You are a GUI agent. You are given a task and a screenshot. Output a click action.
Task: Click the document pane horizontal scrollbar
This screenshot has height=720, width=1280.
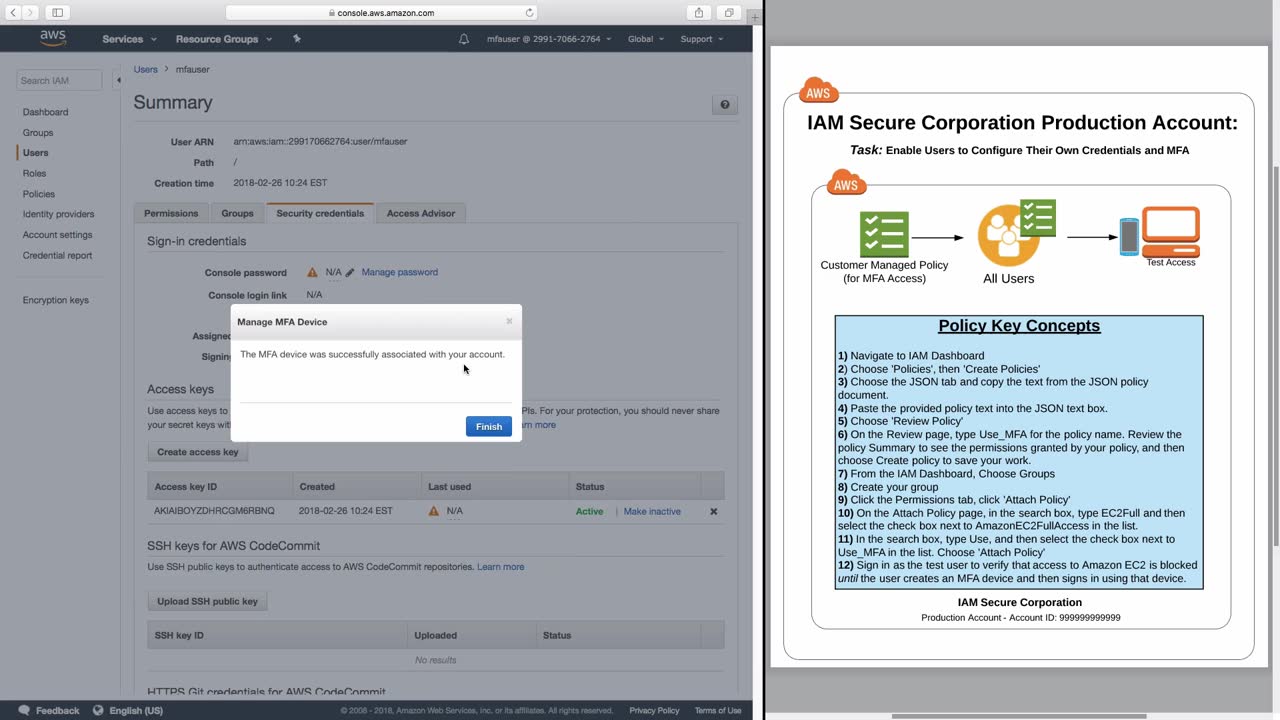[1018, 716]
